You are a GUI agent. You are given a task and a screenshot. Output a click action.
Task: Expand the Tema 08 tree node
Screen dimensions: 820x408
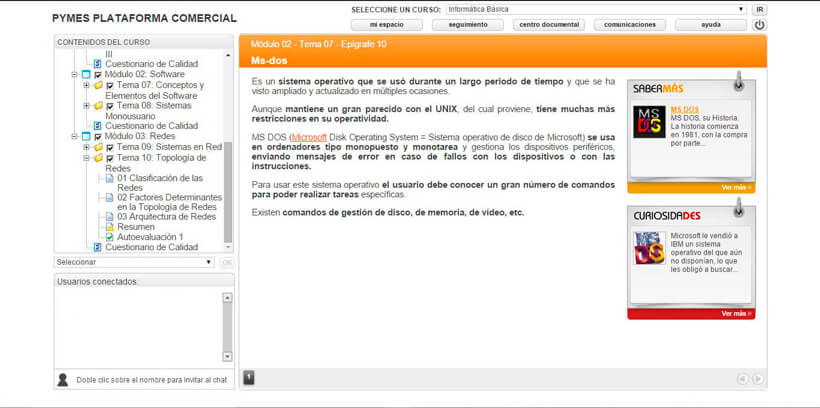pyautogui.click(x=87, y=106)
